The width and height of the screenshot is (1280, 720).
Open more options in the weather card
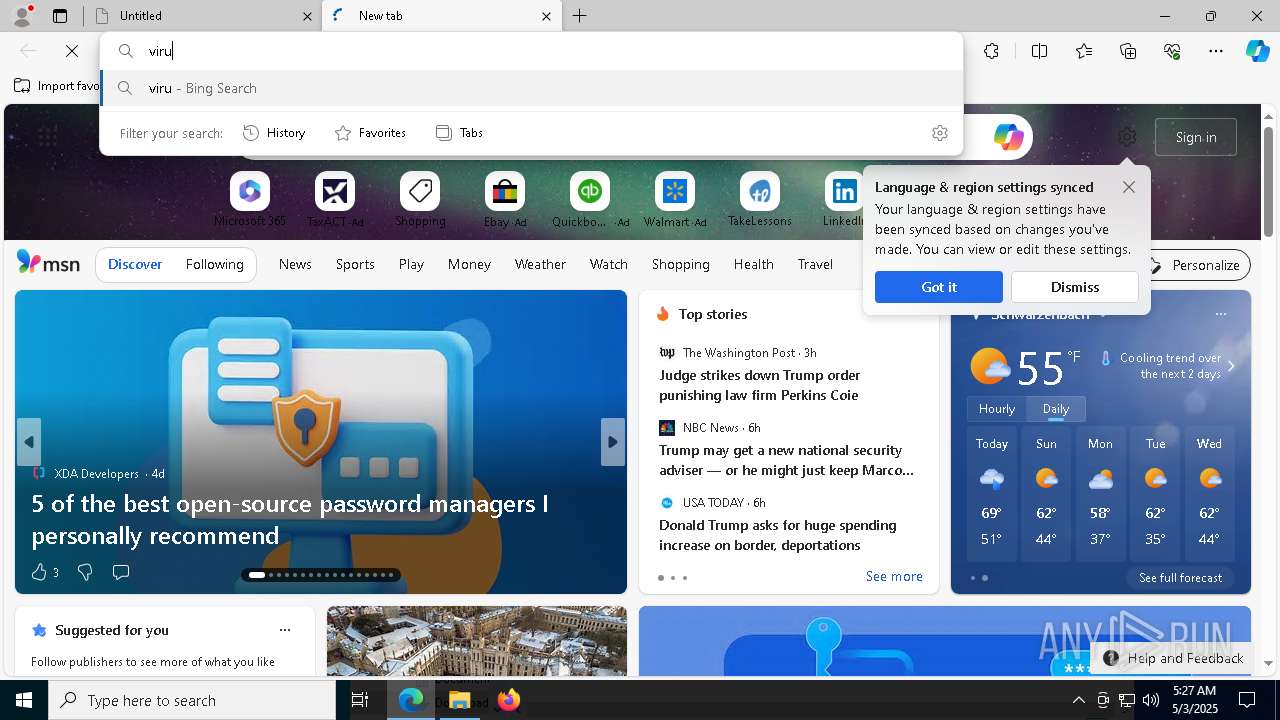[x=1220, y=314]
